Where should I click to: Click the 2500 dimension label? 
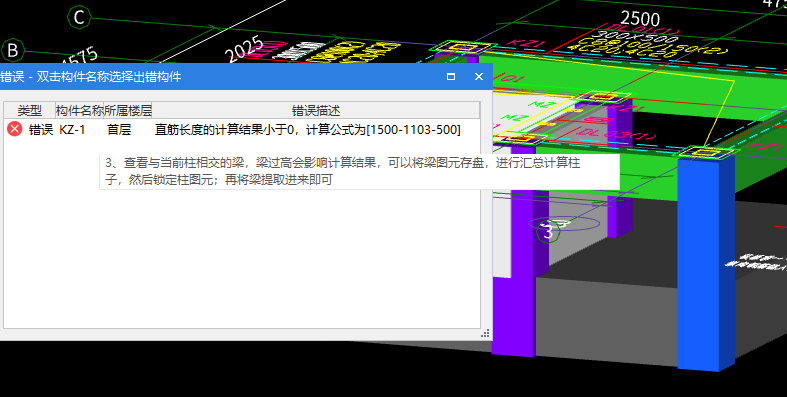coord(640,19)
